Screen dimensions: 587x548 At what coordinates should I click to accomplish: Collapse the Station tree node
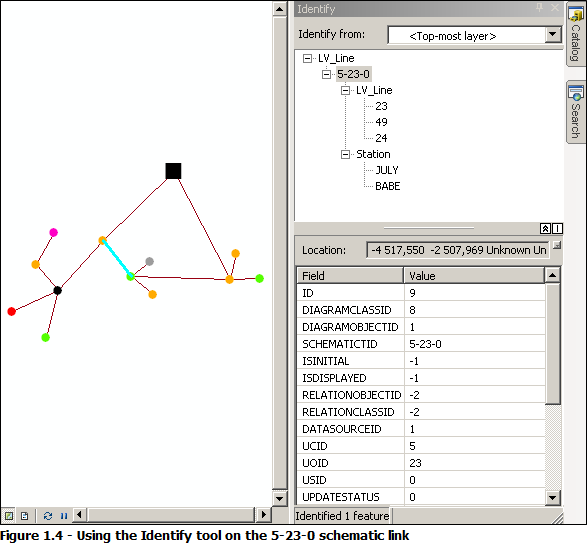point(346,154)
